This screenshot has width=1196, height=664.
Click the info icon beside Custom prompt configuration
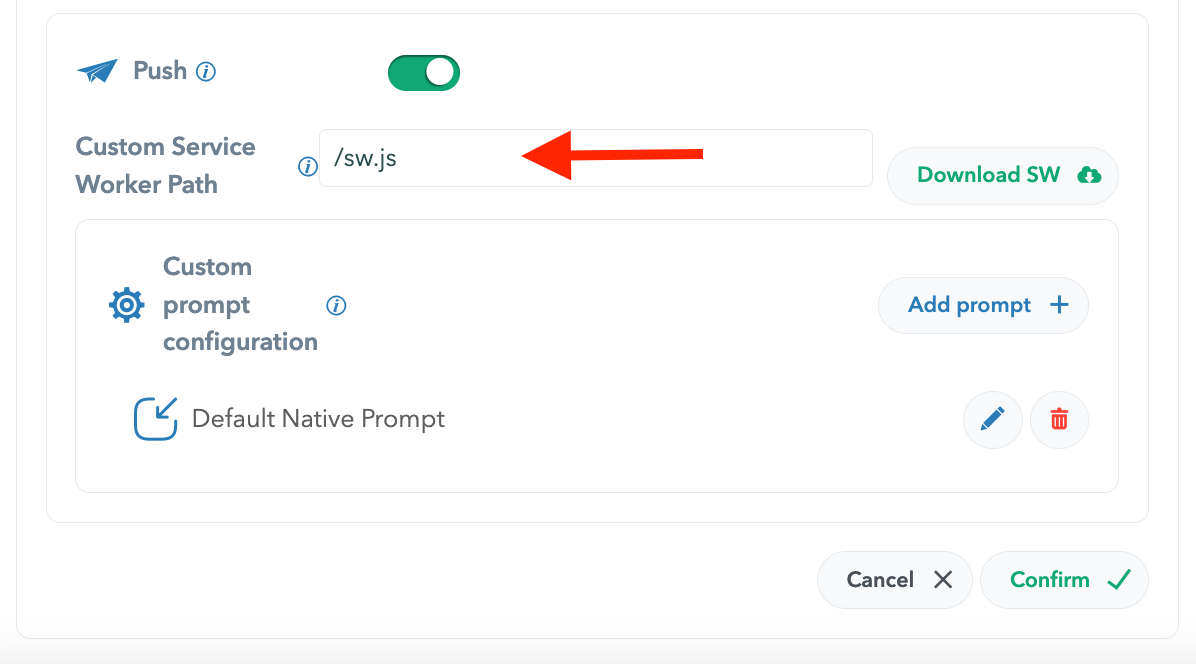point(337,305)
